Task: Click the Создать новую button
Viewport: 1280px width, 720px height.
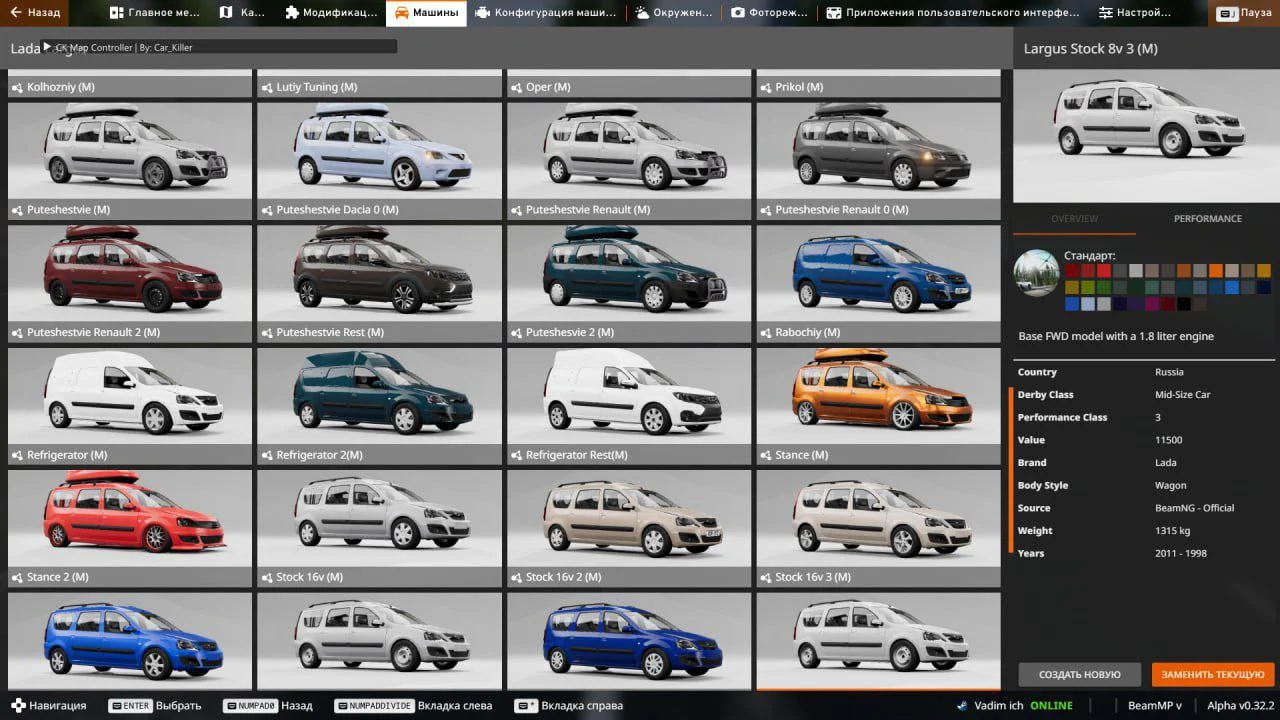Action: 1080,674
